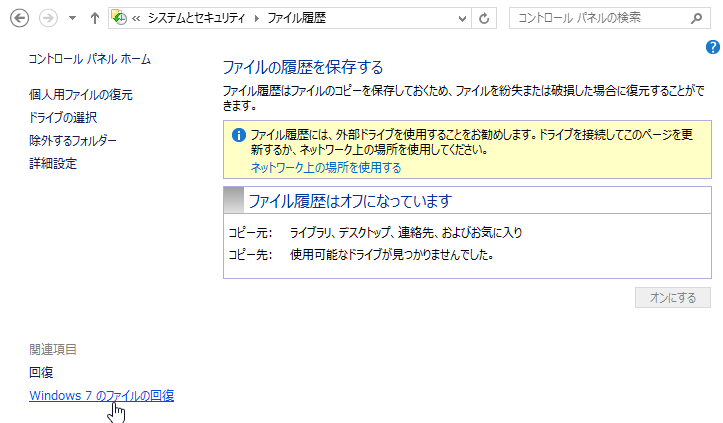Choose ドライブの選択 in the sidebar
Screen dimensions: 723x423
pyautogui.click(x=63, y=118)
